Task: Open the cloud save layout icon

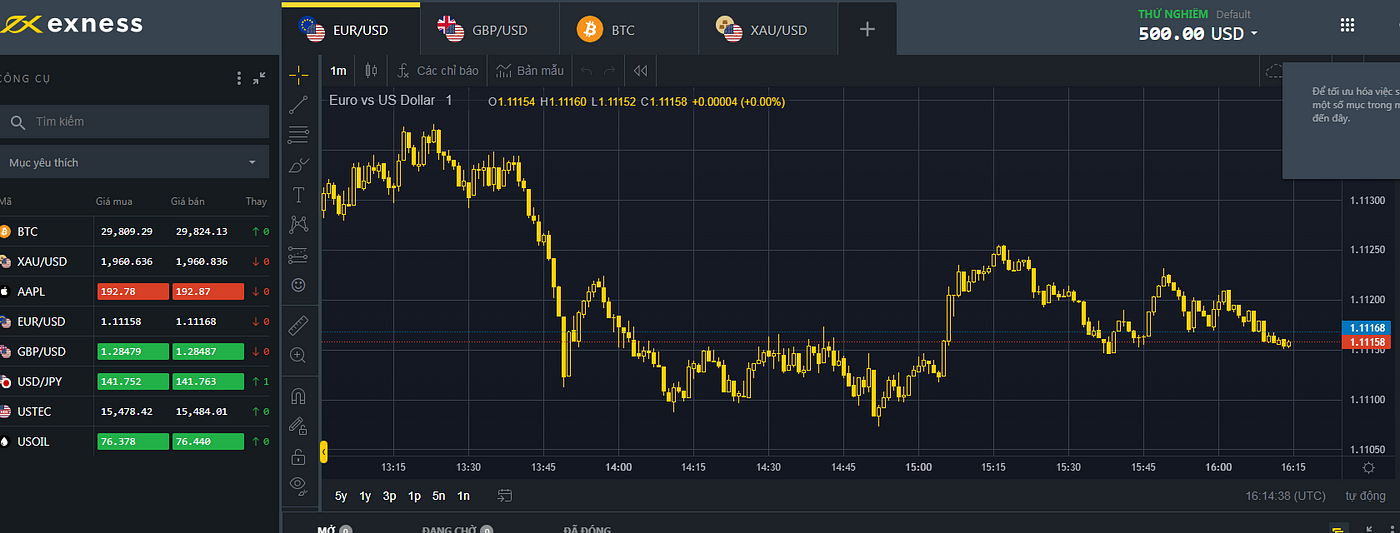Action: pyautogui.click(x=1273, y=71)
